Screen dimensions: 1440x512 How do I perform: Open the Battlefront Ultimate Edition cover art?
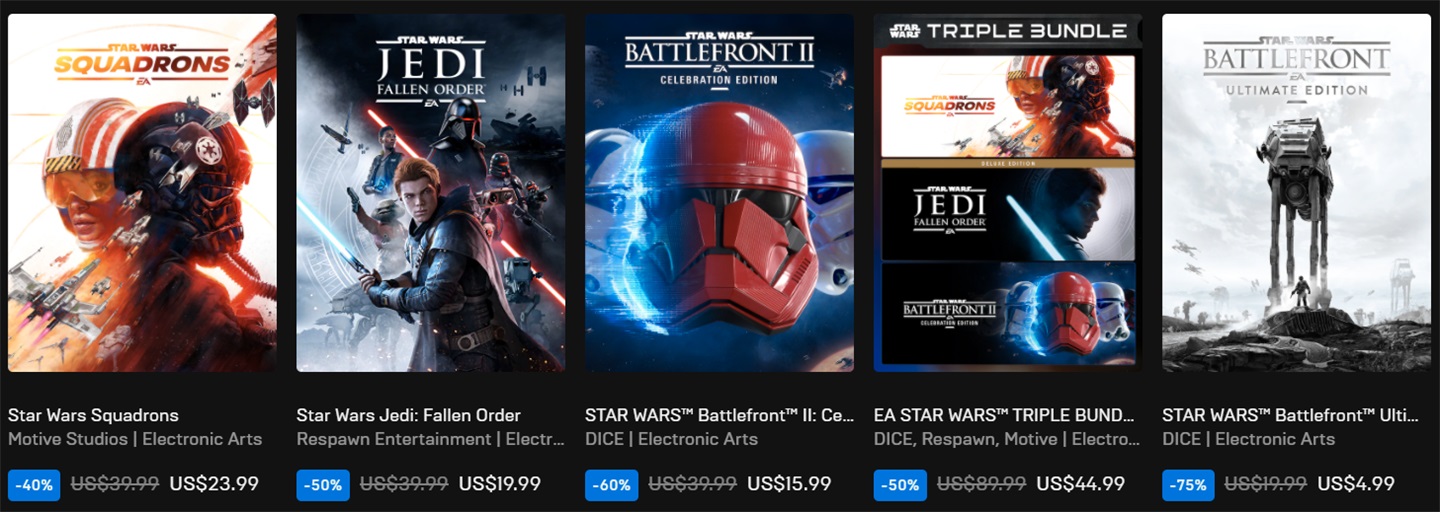[1296, 193]
